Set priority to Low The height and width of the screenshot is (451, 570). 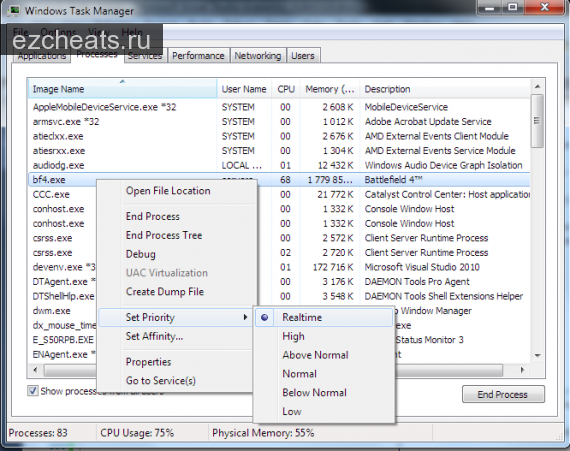click(x=292, y=411)
